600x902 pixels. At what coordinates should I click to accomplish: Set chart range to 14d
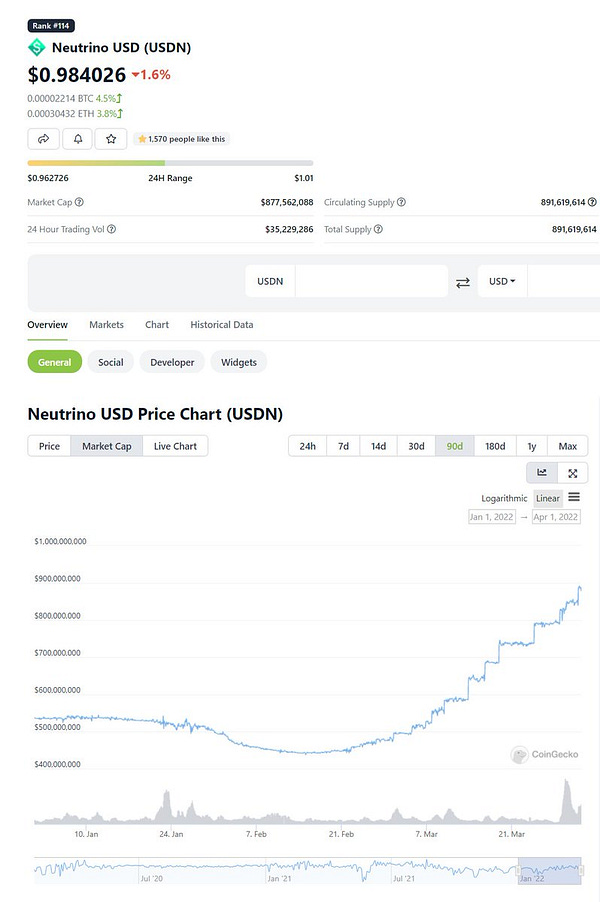pos(379,446)
